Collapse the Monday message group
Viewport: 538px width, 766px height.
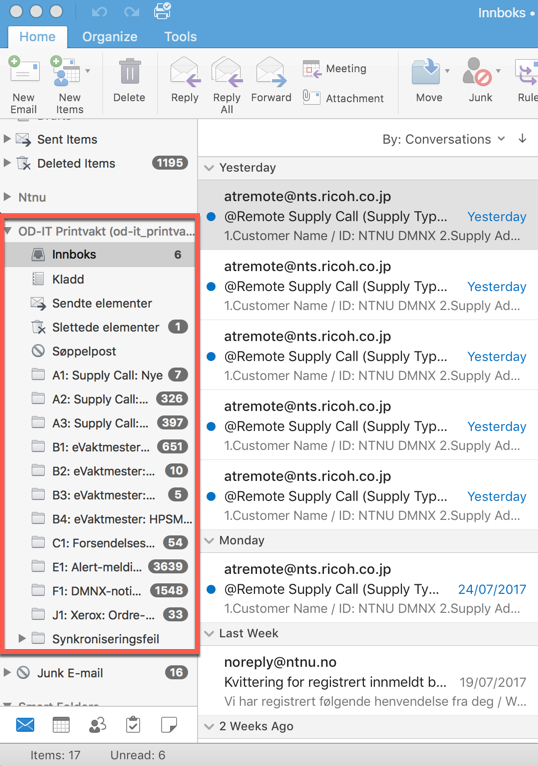click(209, 540)
